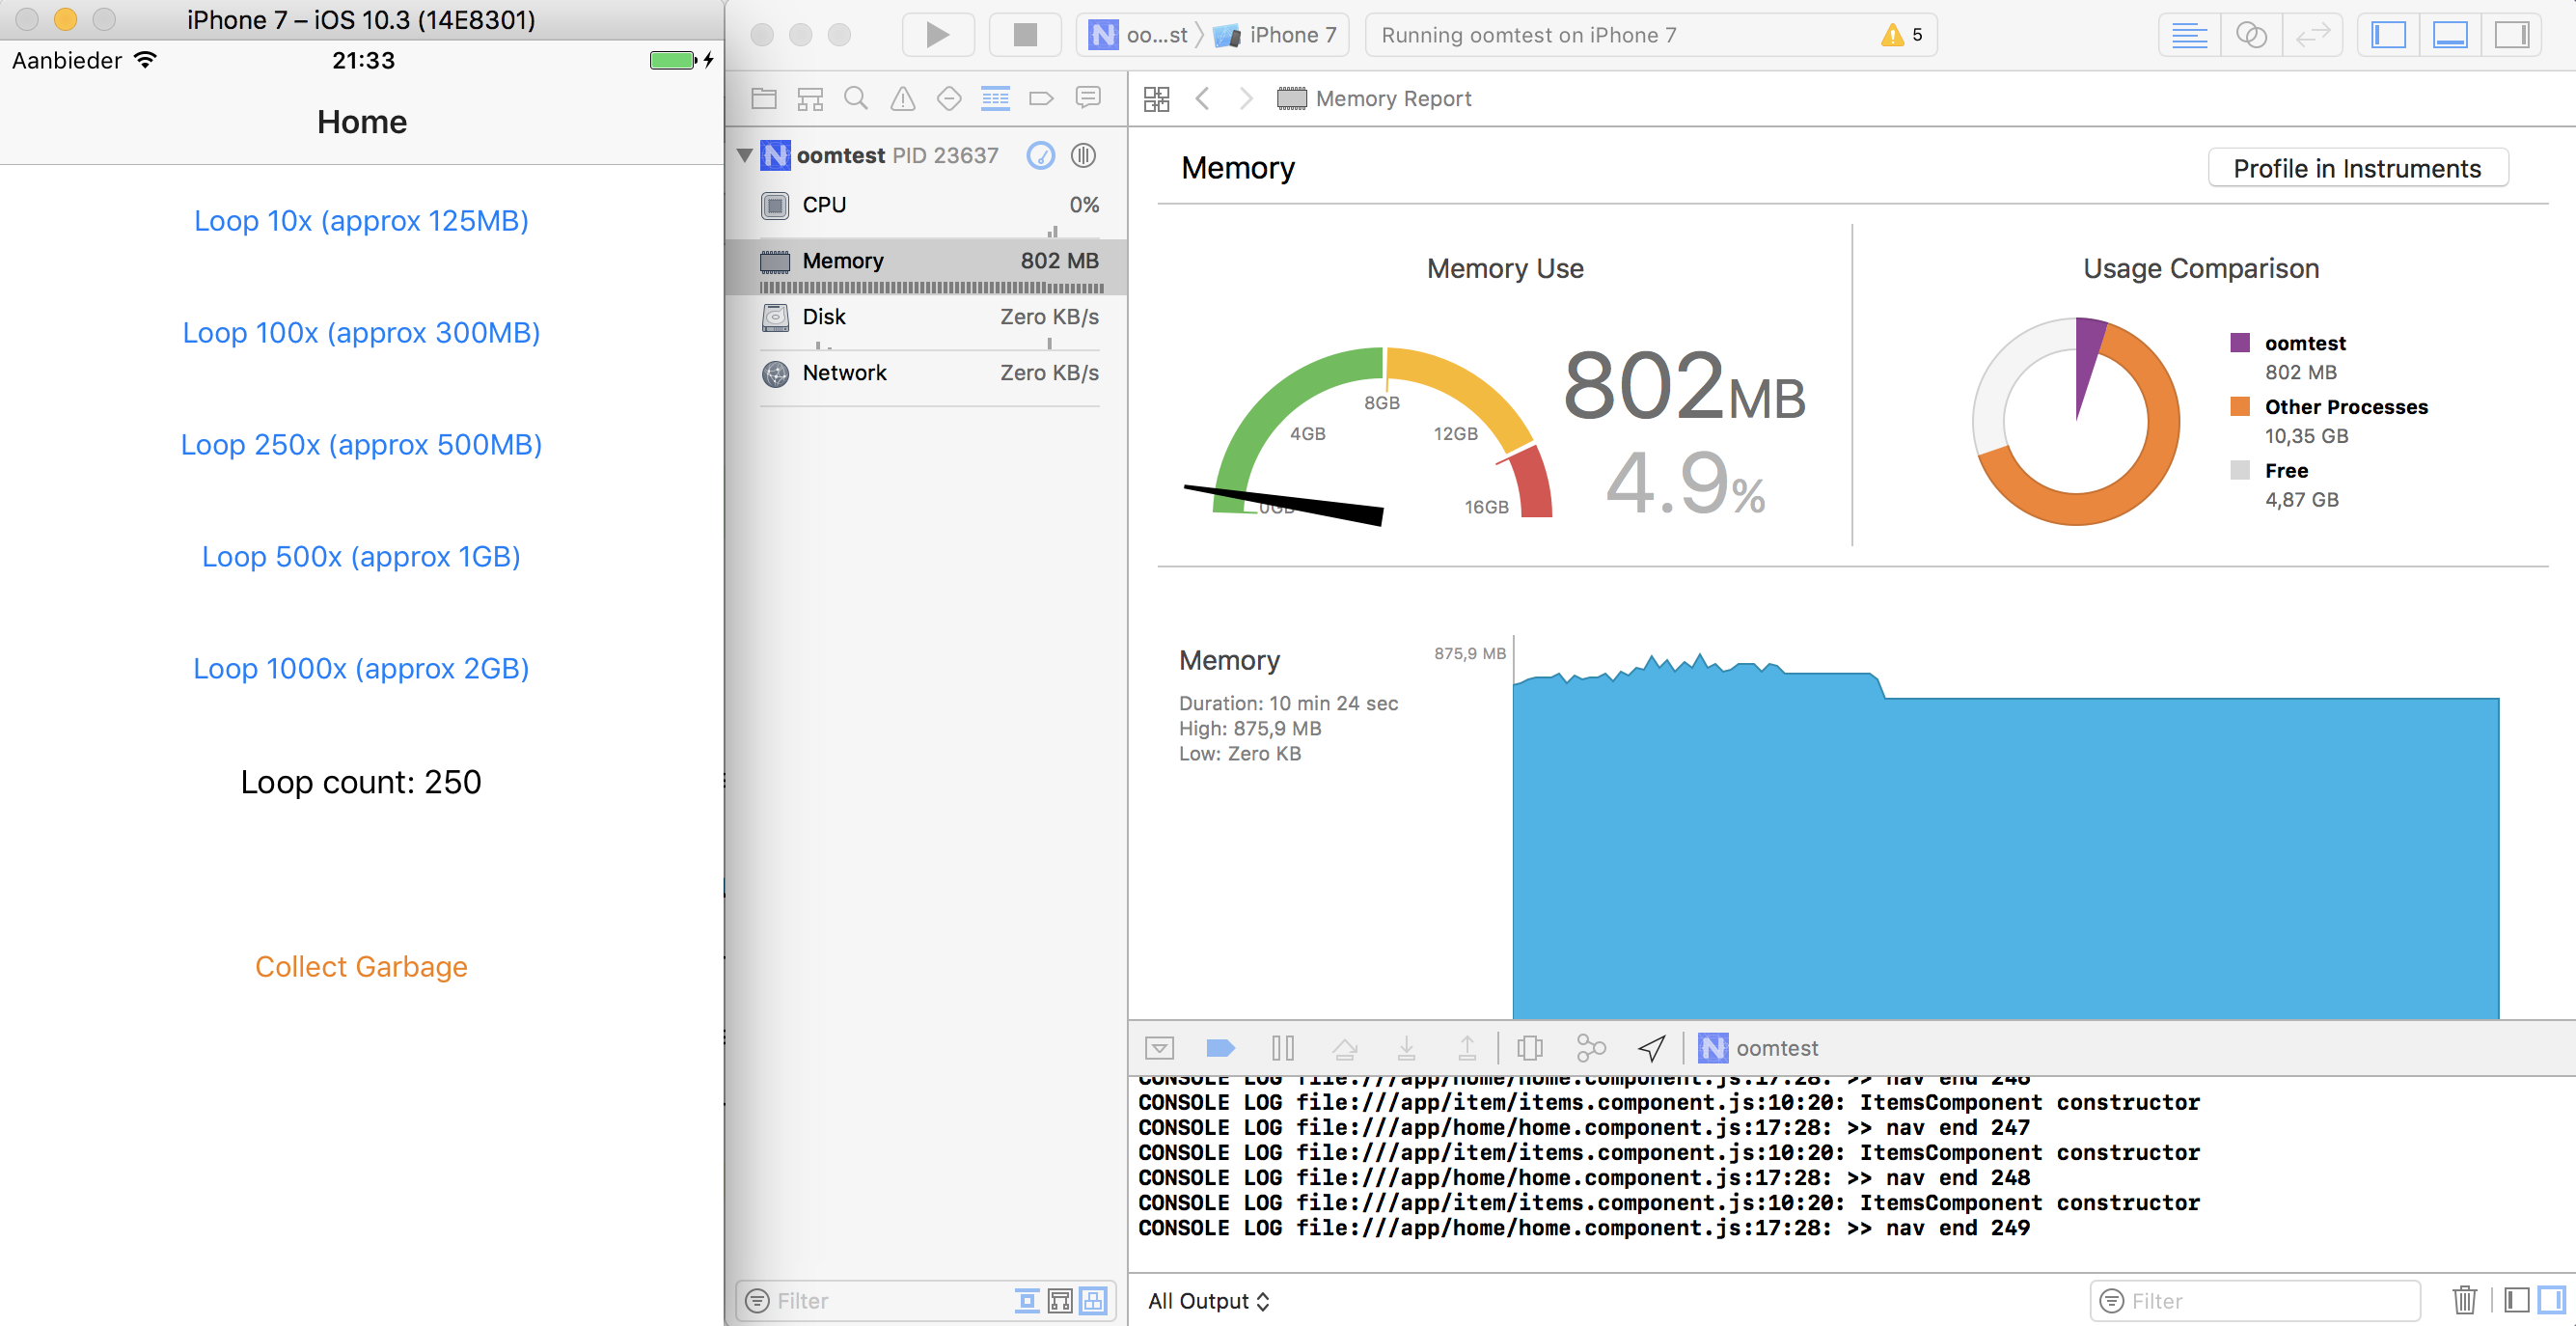
Task: Click Simulate Location arrow icon
Action: [1651, 1048]
